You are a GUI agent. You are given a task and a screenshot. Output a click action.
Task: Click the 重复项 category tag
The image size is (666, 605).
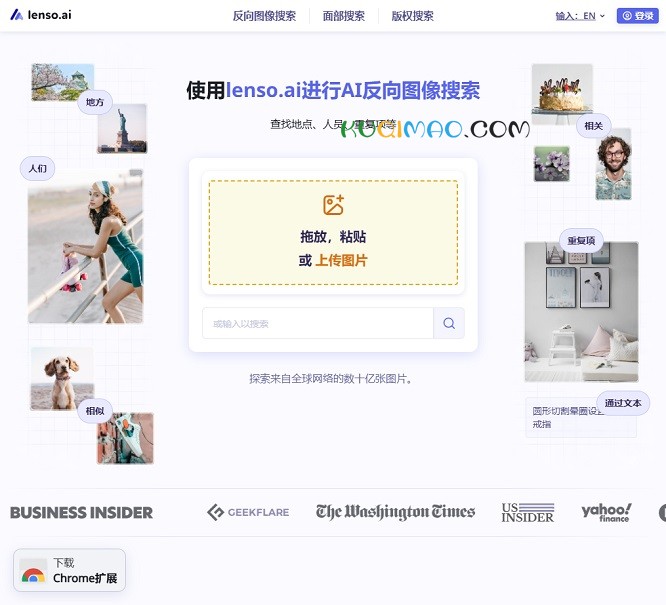(x=581, y=240)
